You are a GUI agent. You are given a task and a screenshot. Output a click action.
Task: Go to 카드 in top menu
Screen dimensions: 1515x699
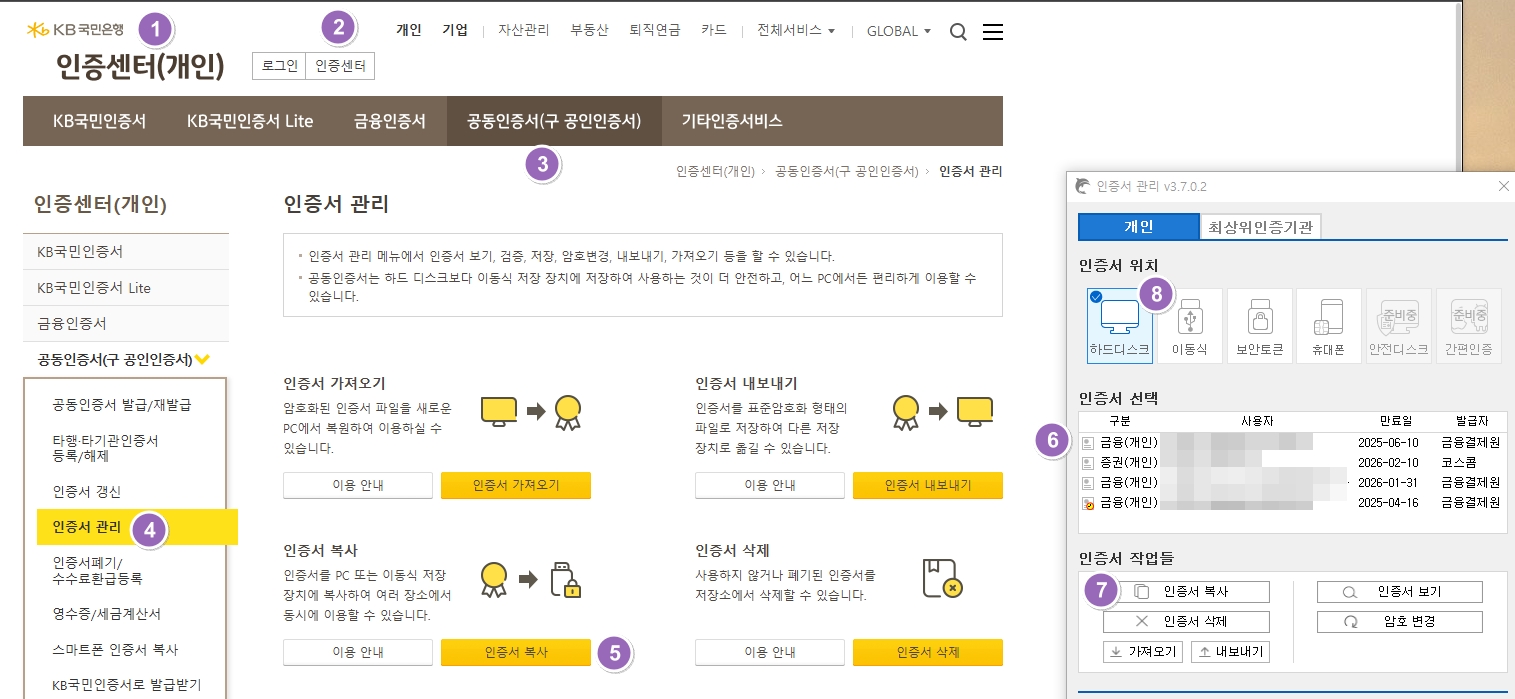[x=714, y=30]
